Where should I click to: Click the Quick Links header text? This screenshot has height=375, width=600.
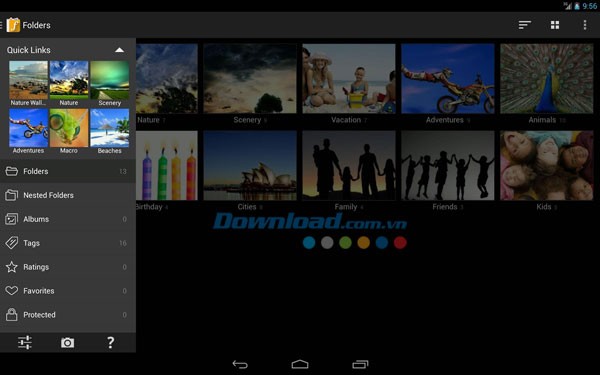(29, 50)
